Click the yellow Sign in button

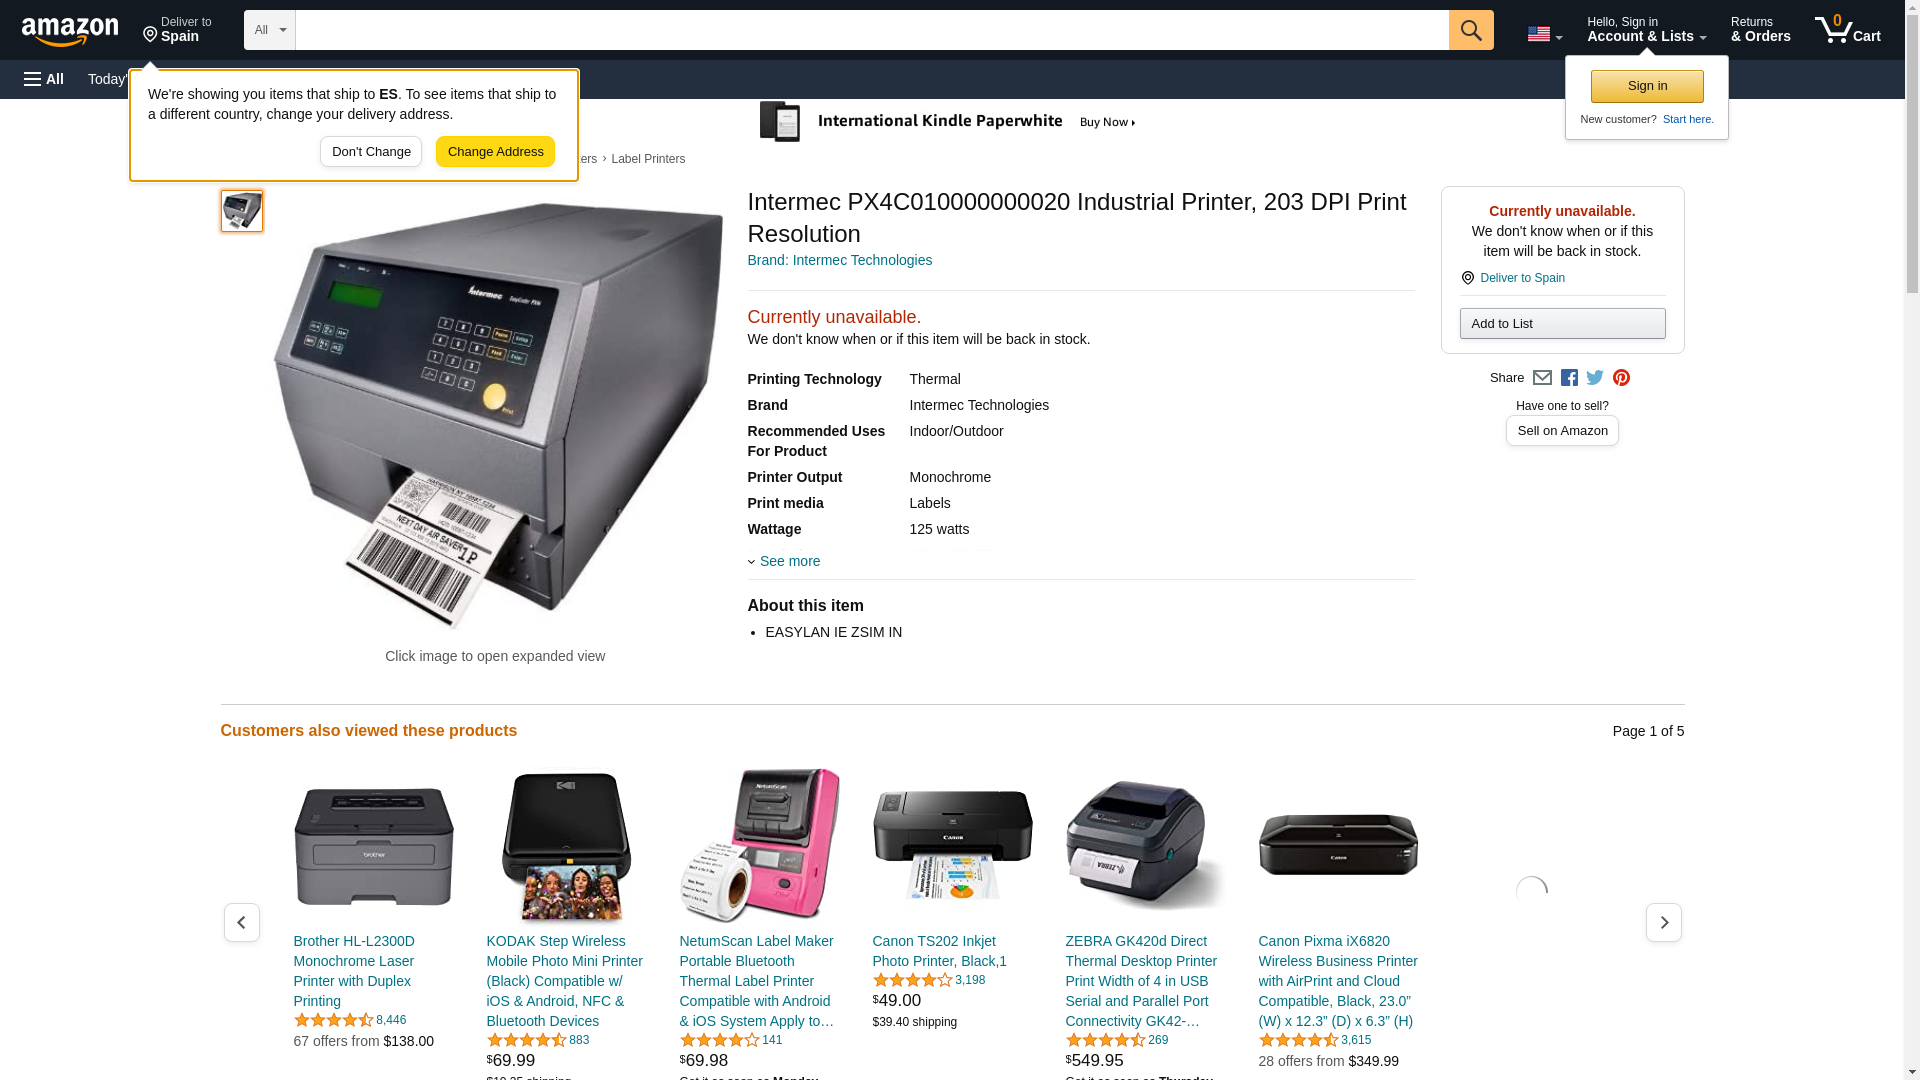coord(1647,86)
